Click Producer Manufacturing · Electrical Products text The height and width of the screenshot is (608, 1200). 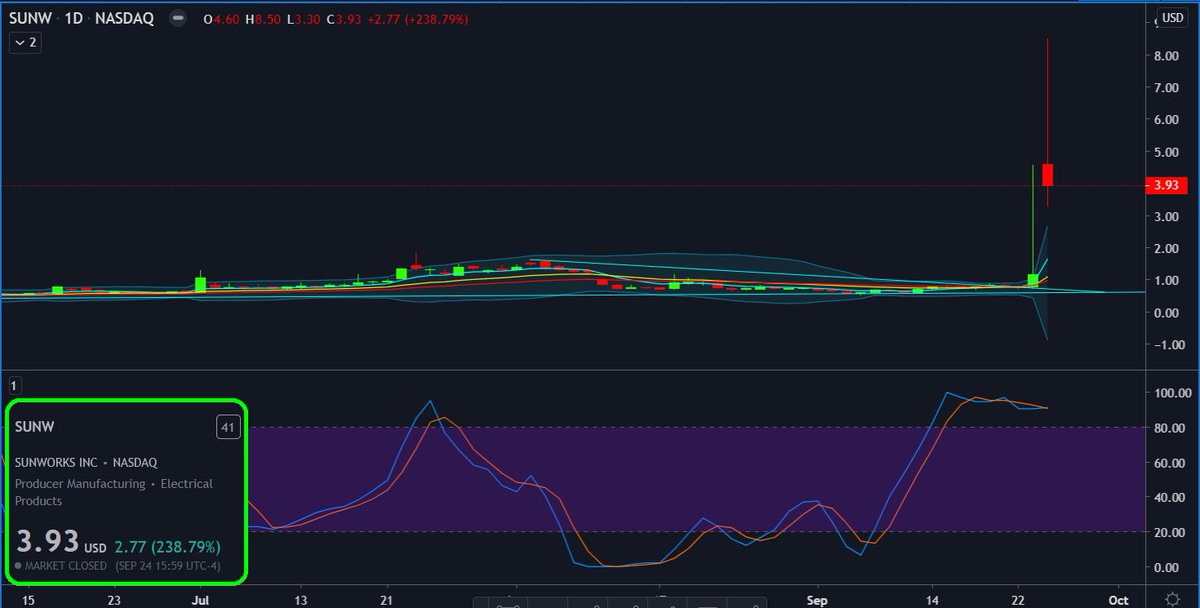coord(114,492)
